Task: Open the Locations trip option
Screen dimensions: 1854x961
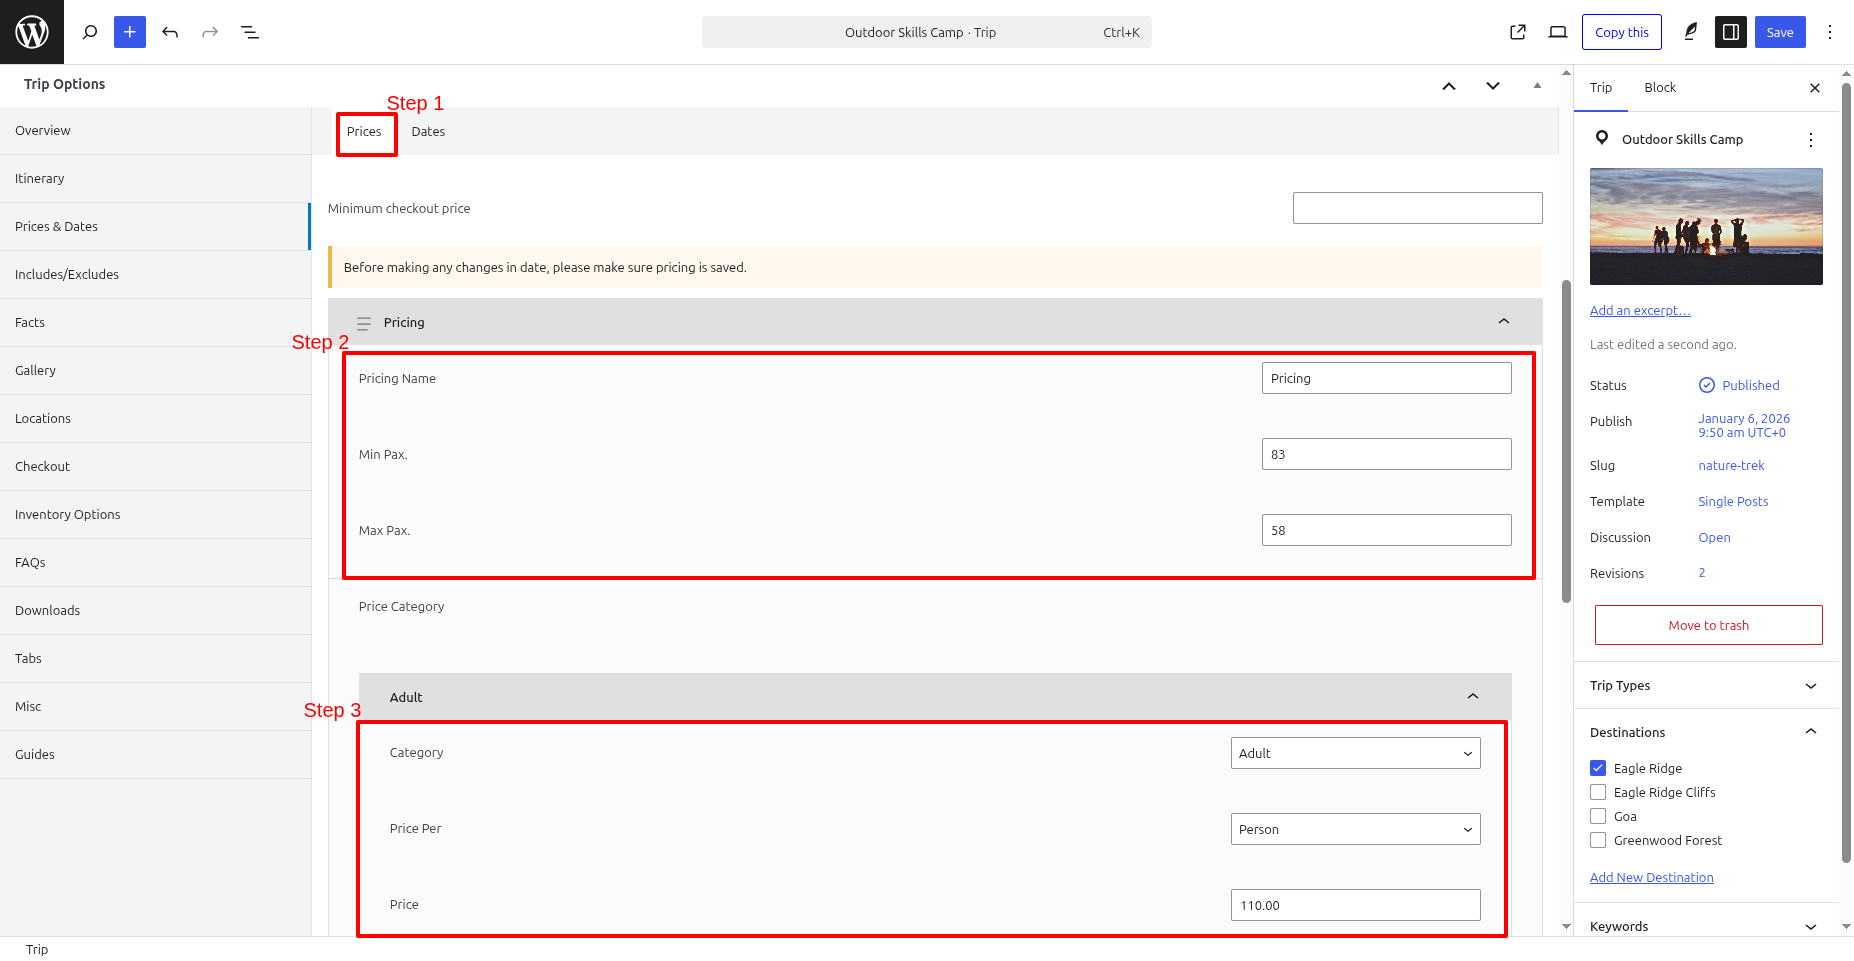Action: [x=155, y=419]
